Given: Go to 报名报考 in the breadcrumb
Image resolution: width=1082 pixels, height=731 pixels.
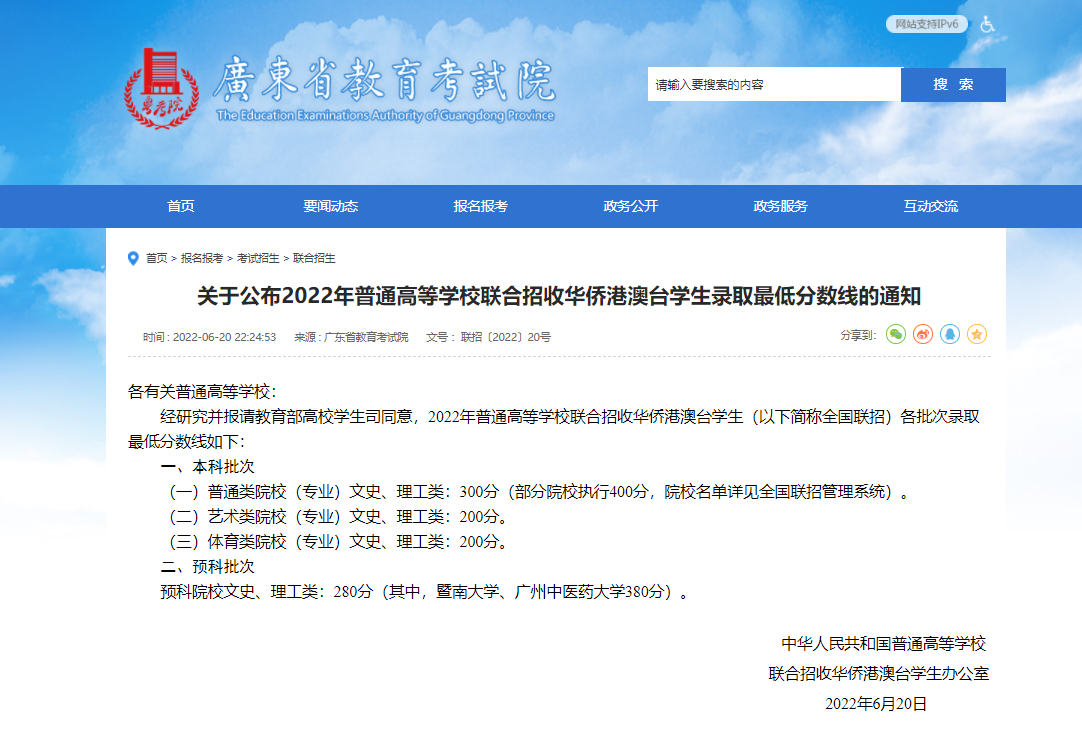Looking at the screenshot, I should pos(201,258).
